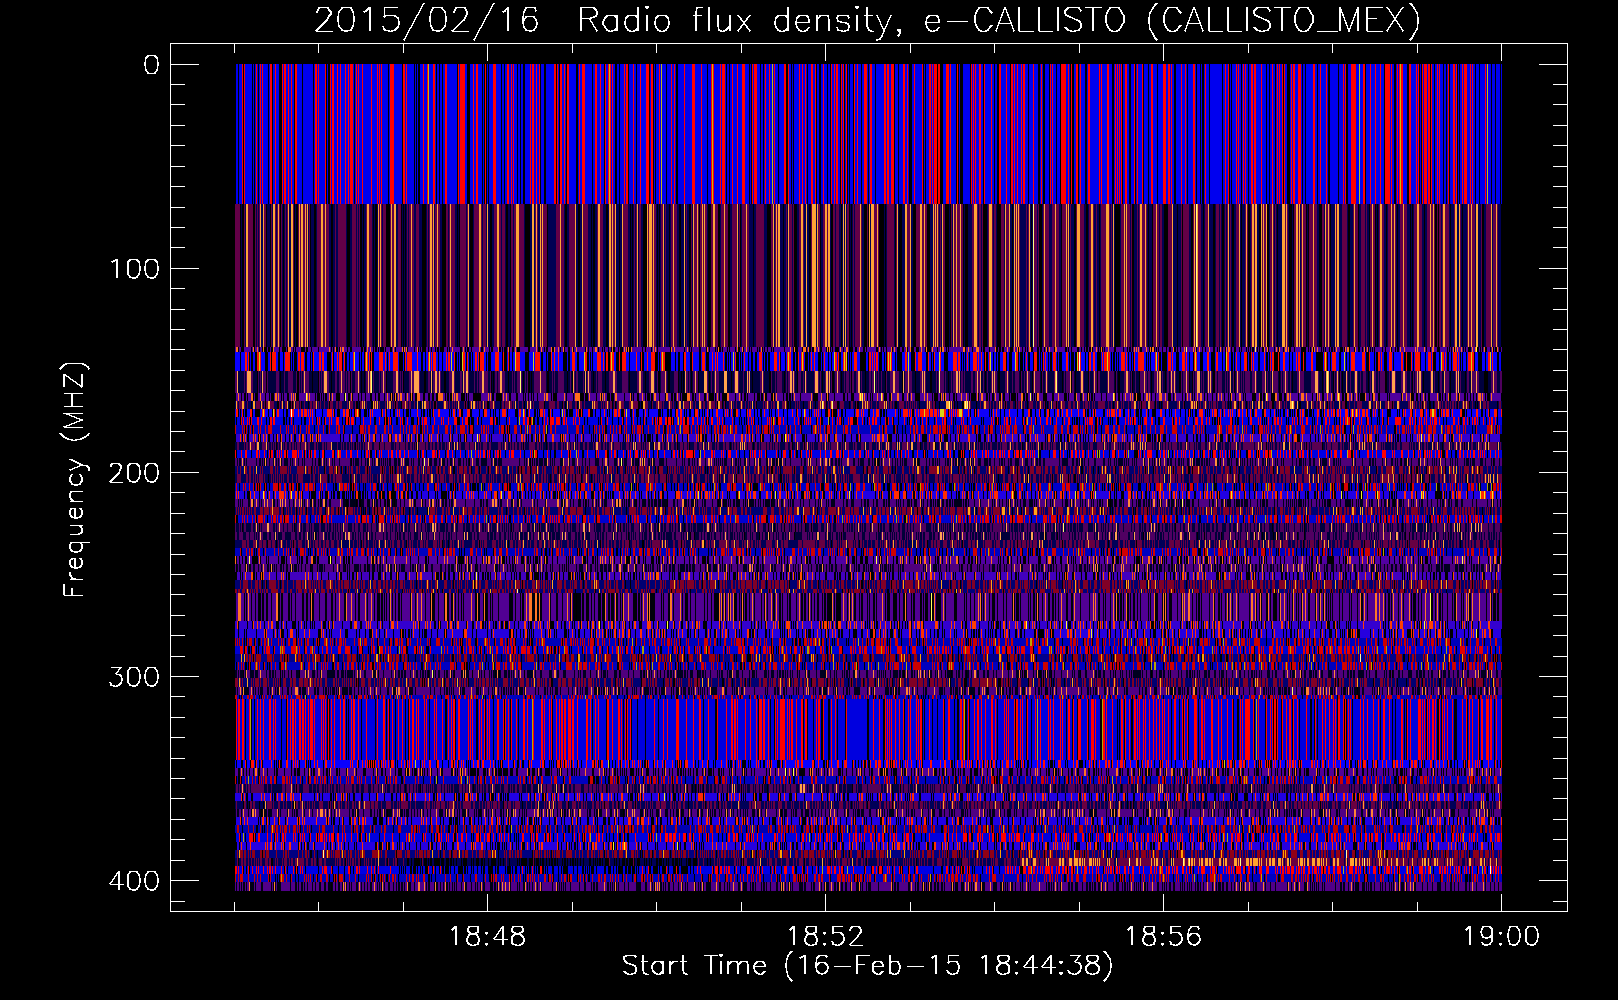This screenshot has width=1618, height=1000.
Task: Click the '400' frequency tick label
Action: (x=134, y=881)
